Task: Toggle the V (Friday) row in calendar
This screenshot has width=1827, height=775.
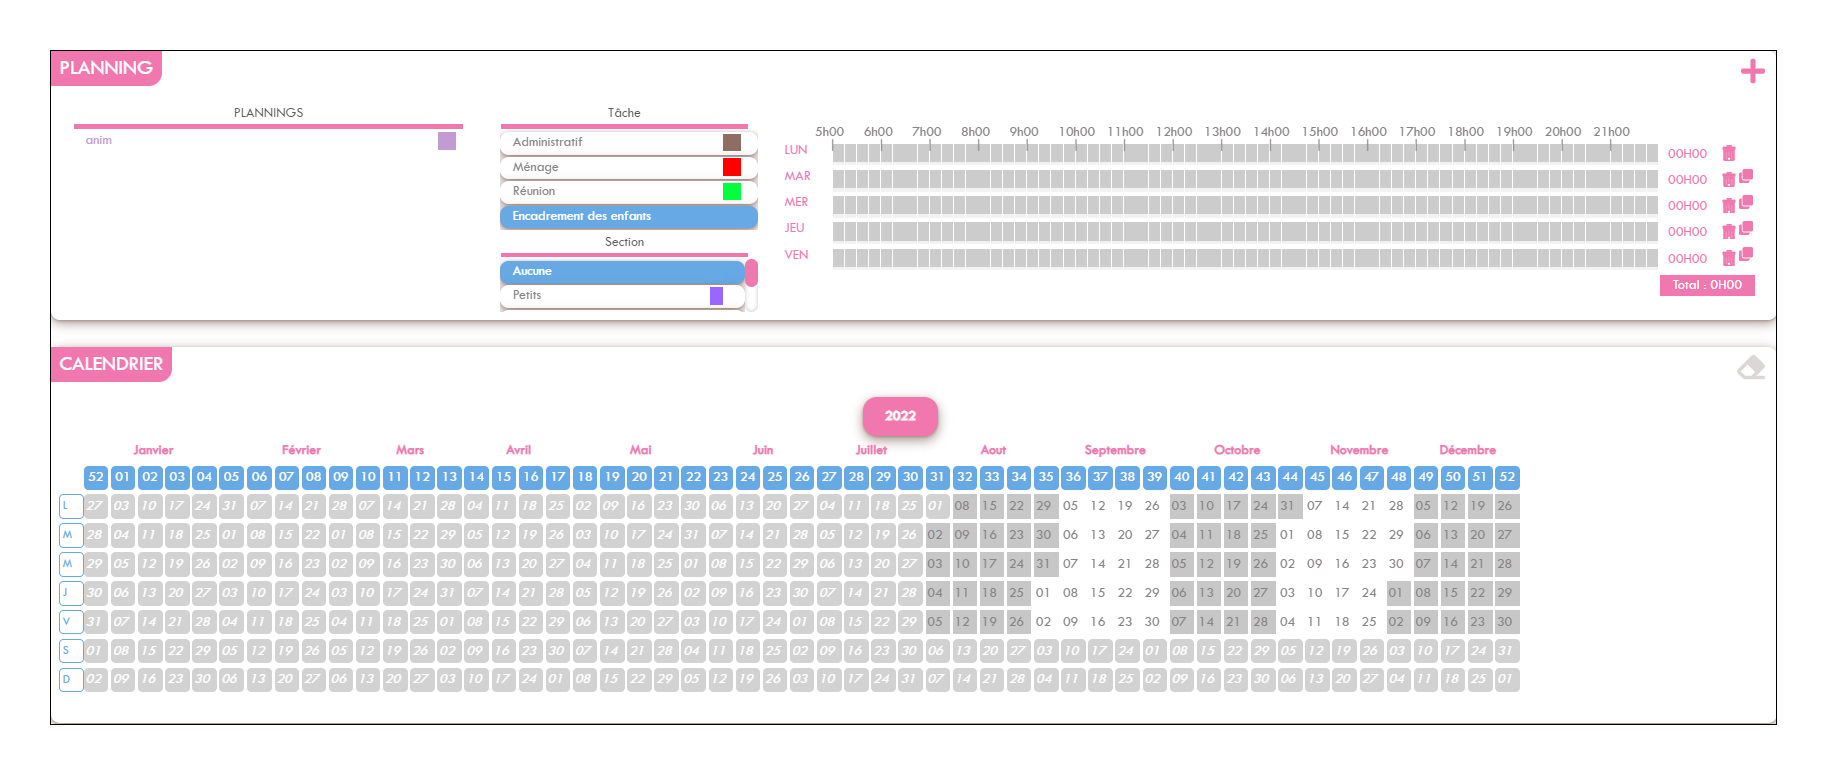Action: 70,622
